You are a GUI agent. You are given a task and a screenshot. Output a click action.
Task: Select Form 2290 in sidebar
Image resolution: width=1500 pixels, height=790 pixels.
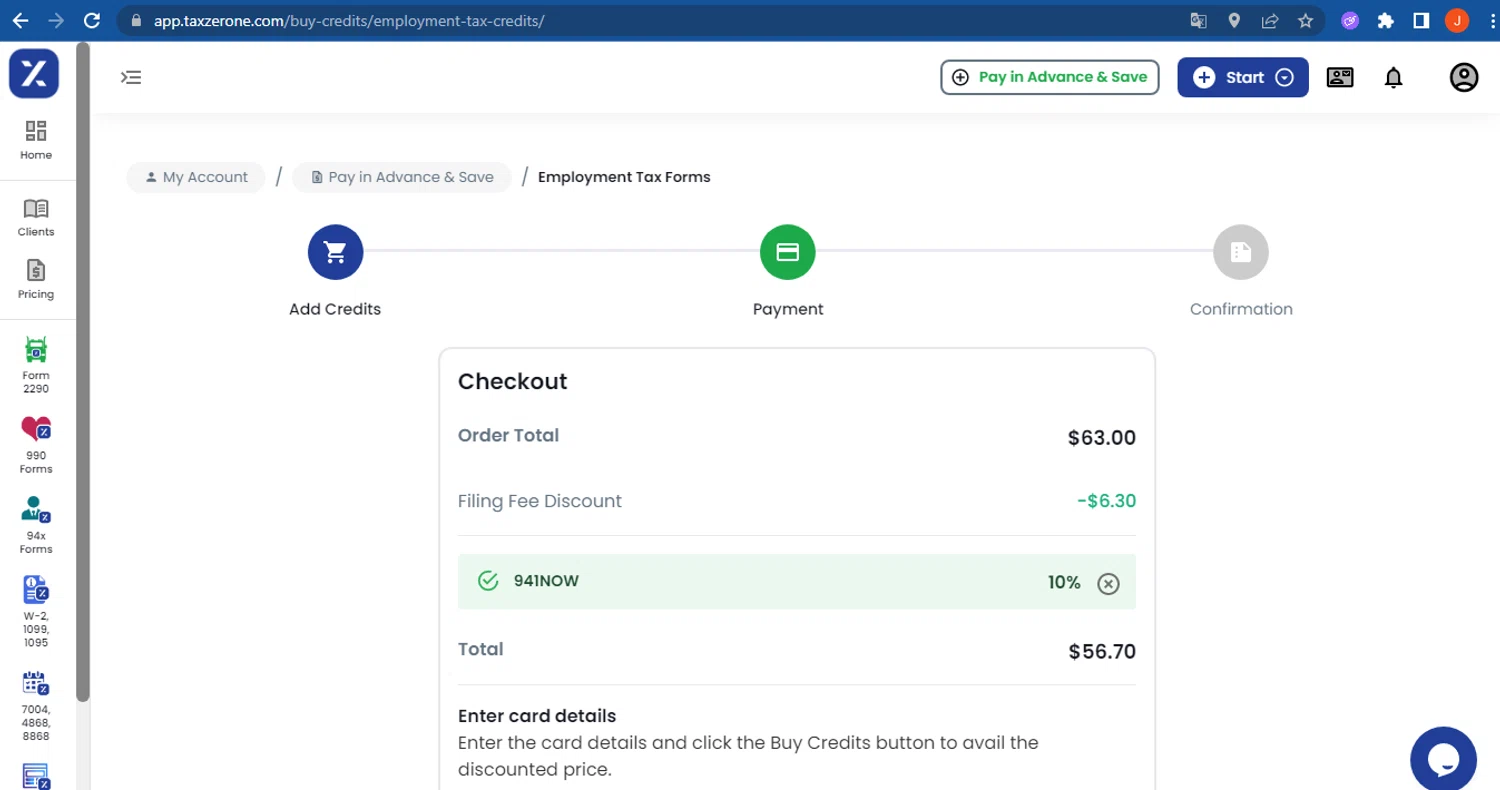36,365
